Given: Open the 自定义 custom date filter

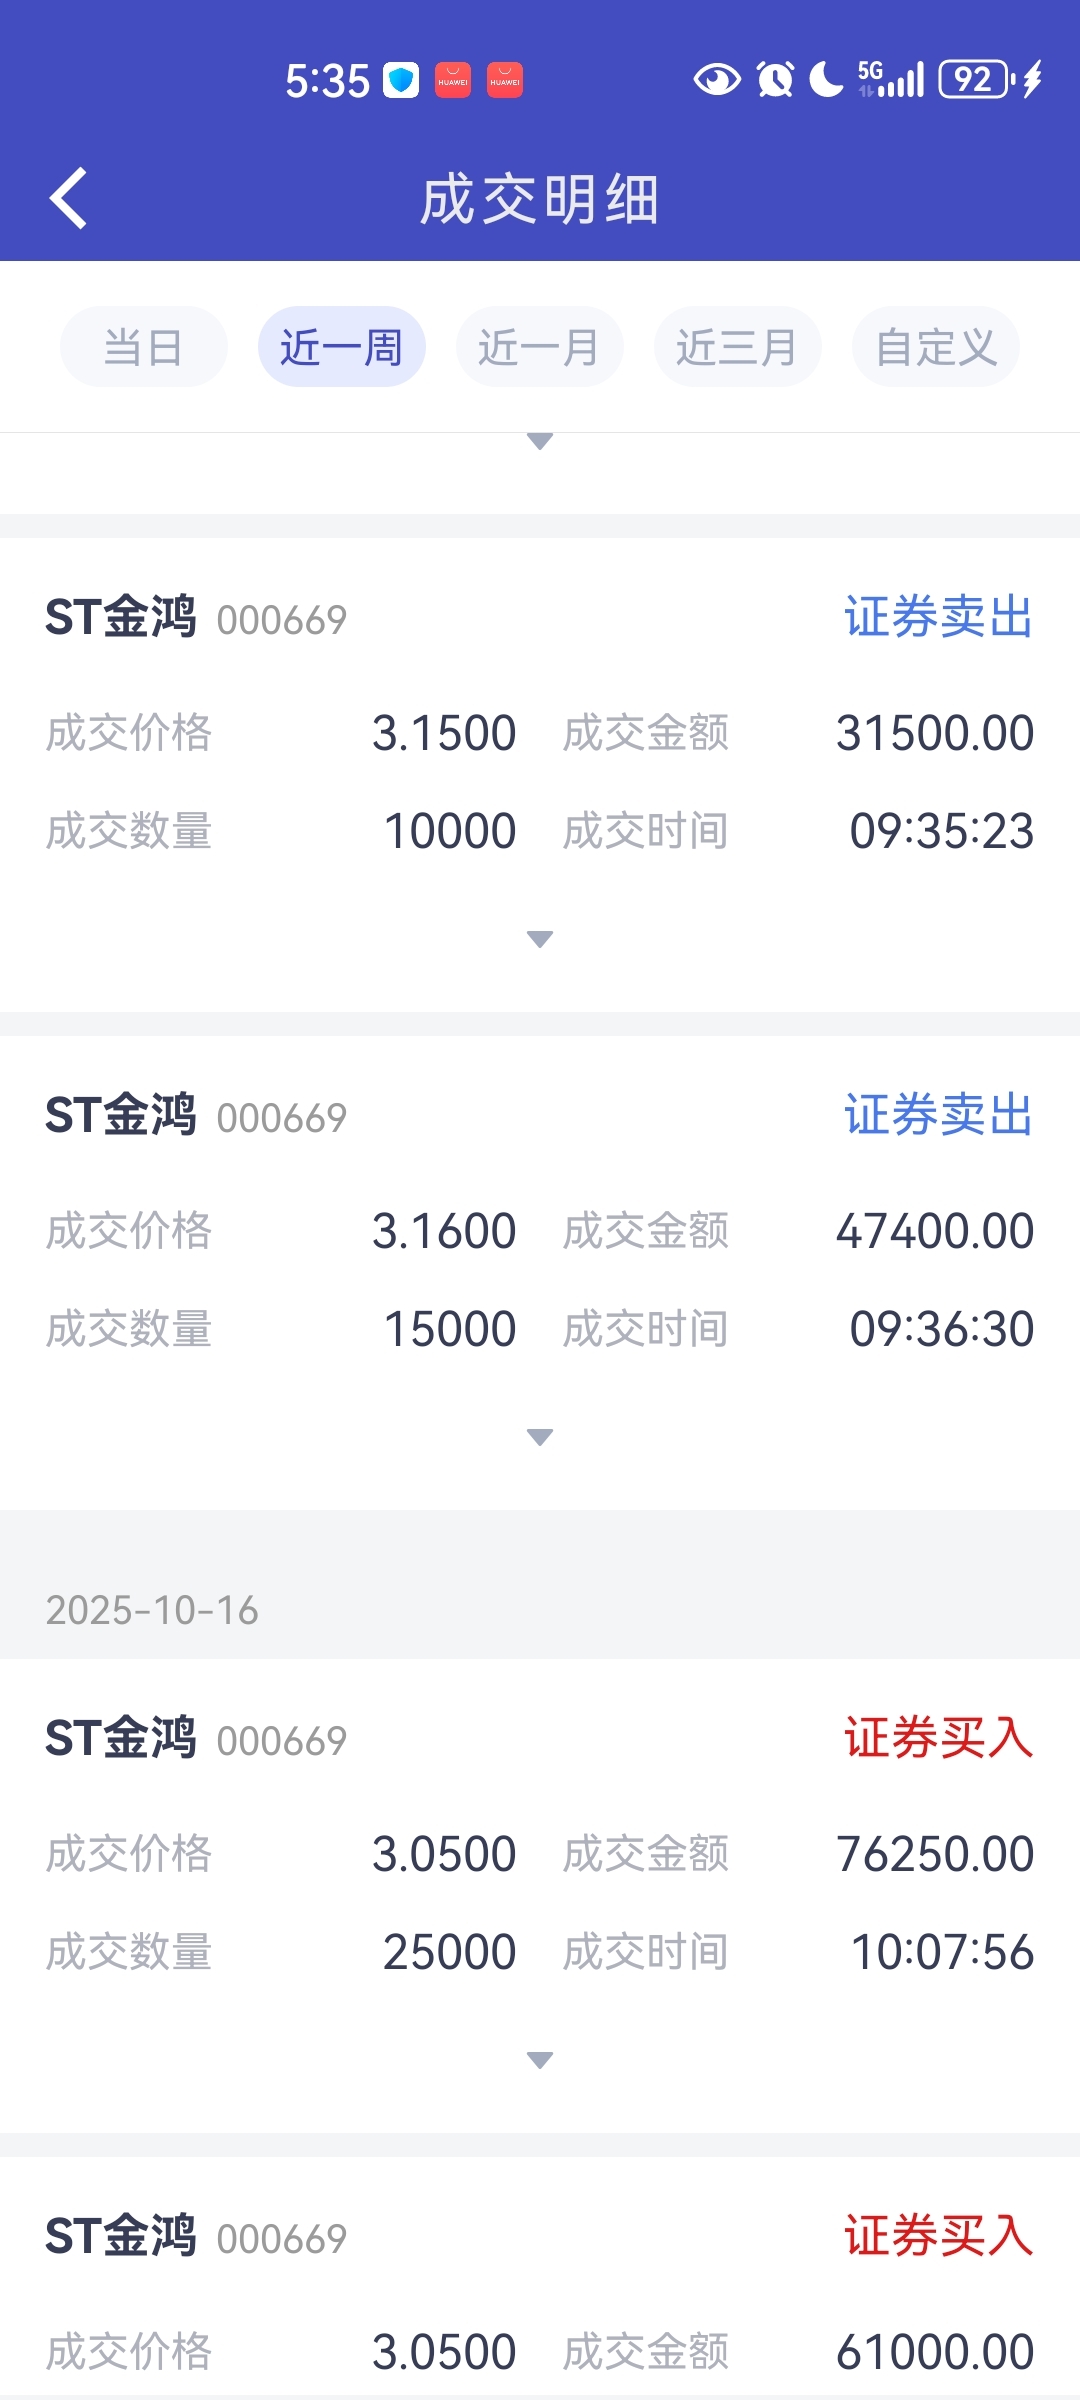Looking at the screenshot, I should (x=935, y=347).
